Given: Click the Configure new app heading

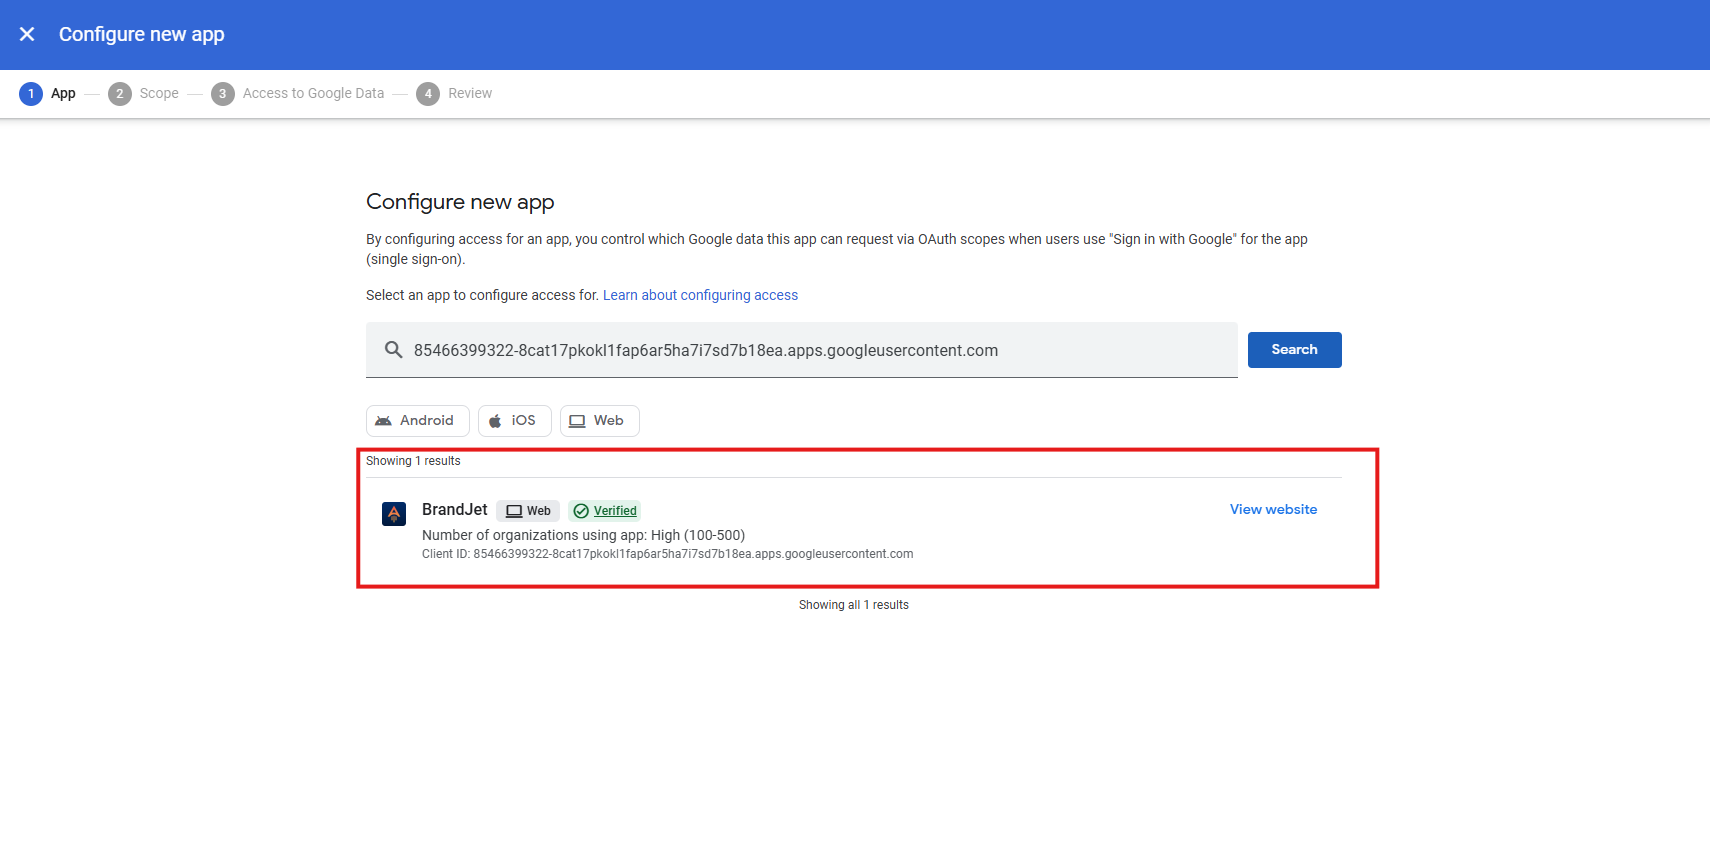Looking at the screenshot, I should click(x=460, y=202).
